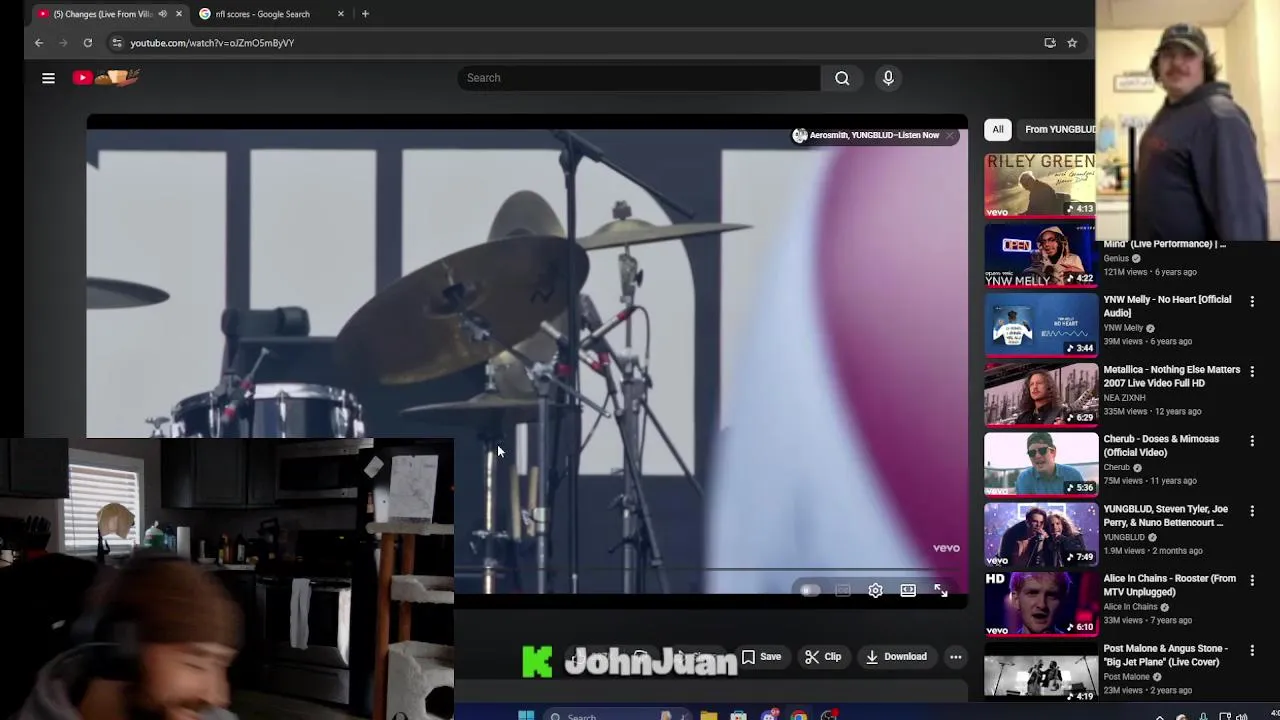Image resolution: width=1280 pixels, height=720 pixels.
Task: Switch player to theater mode
Action: (908, 591)
